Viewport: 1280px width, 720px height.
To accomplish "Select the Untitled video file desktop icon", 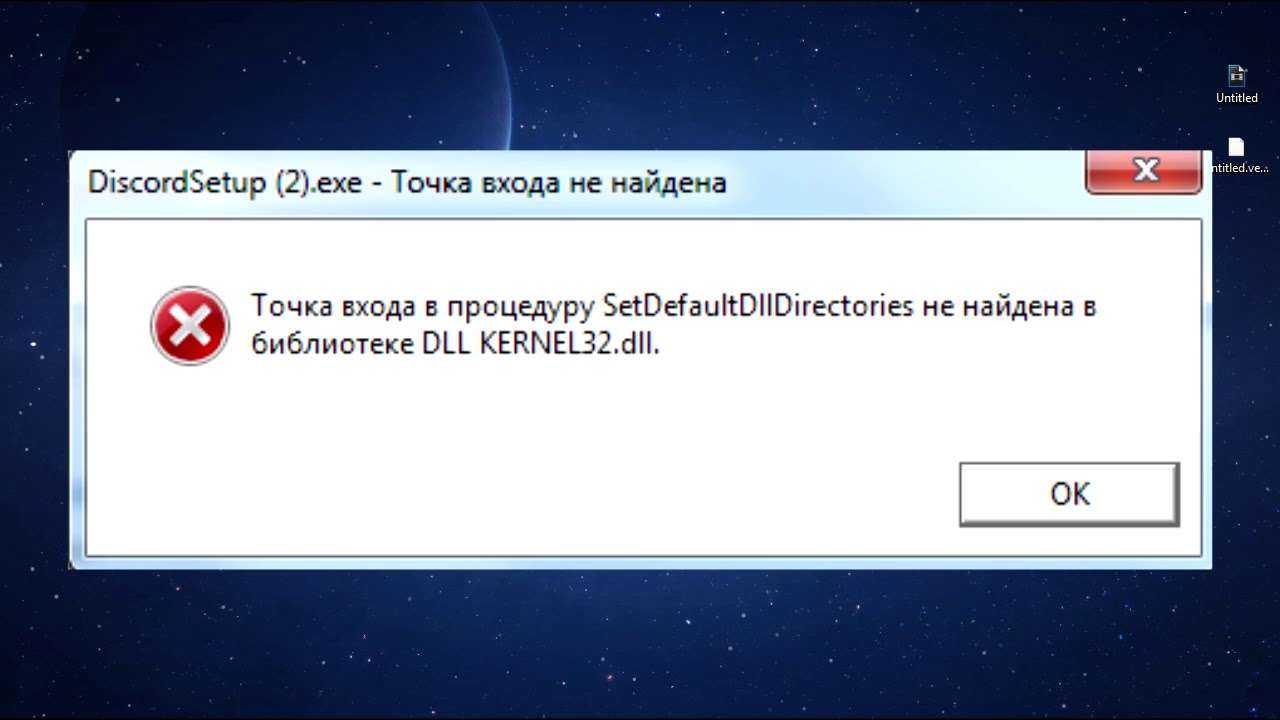I will [1237, 75].
